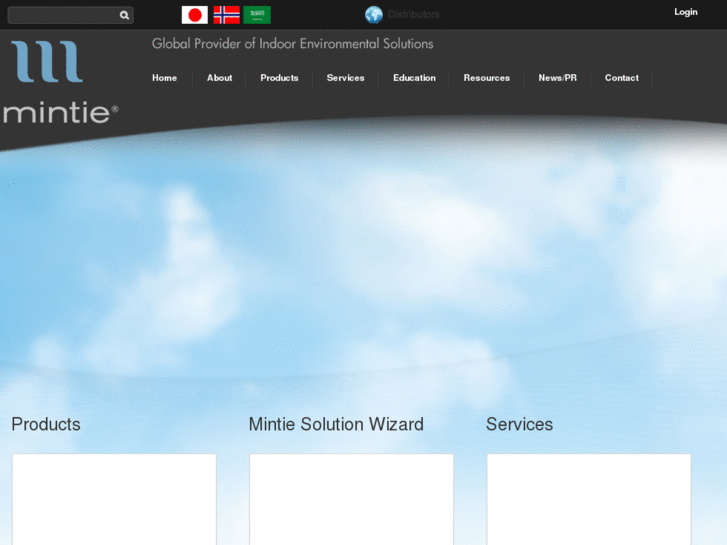Open the Products thumbnail panel
Image resolution: width=727 pixels, height=545 pixels.
click(114, 500)
